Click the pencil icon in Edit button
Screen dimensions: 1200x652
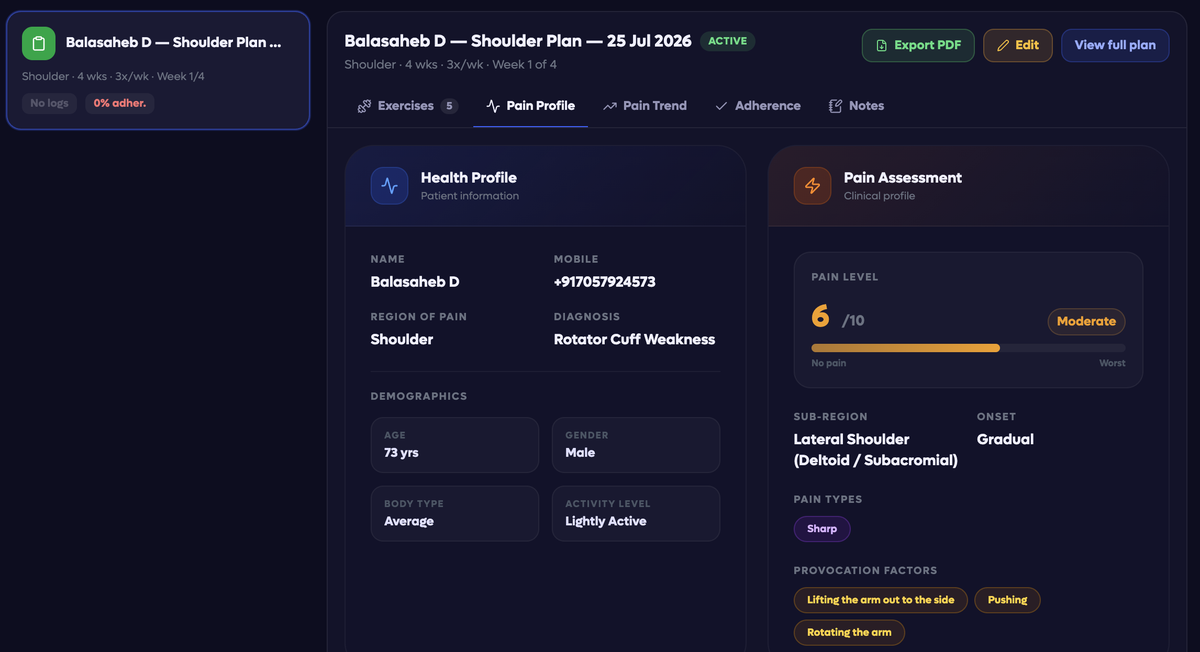1003,45
